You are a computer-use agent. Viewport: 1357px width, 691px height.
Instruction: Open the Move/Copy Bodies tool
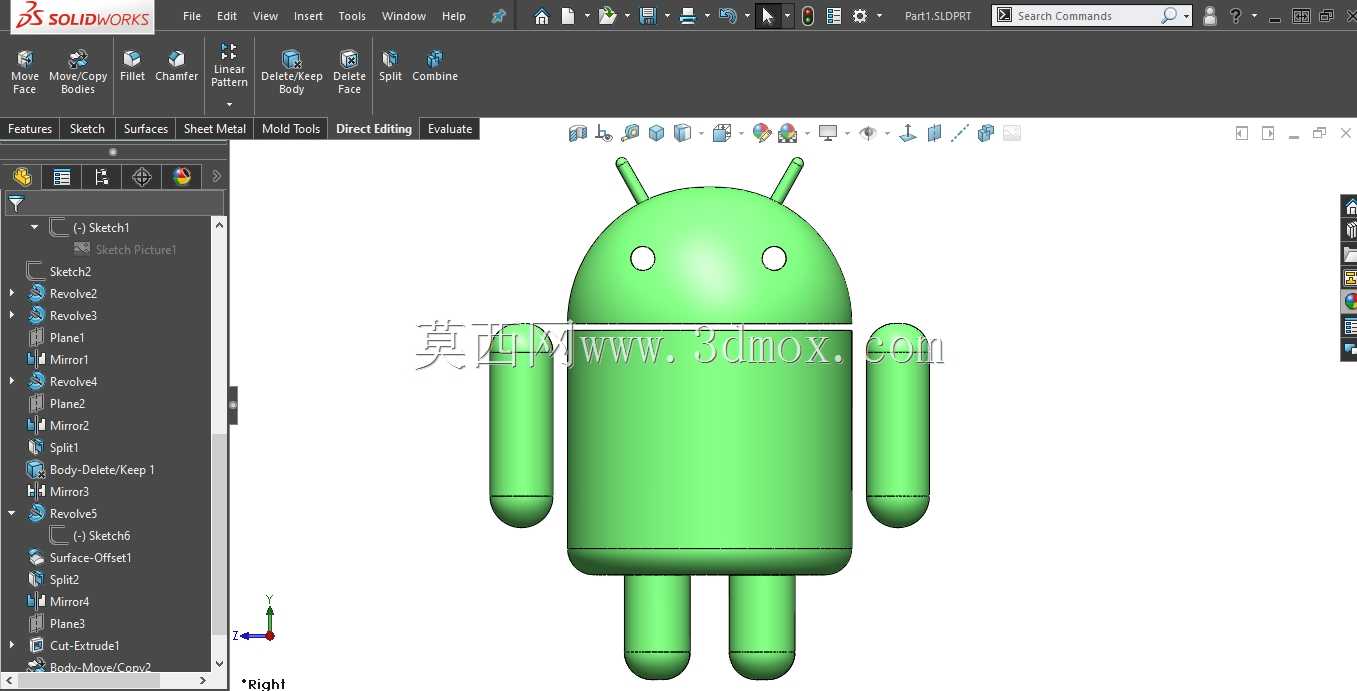[78, 72]
